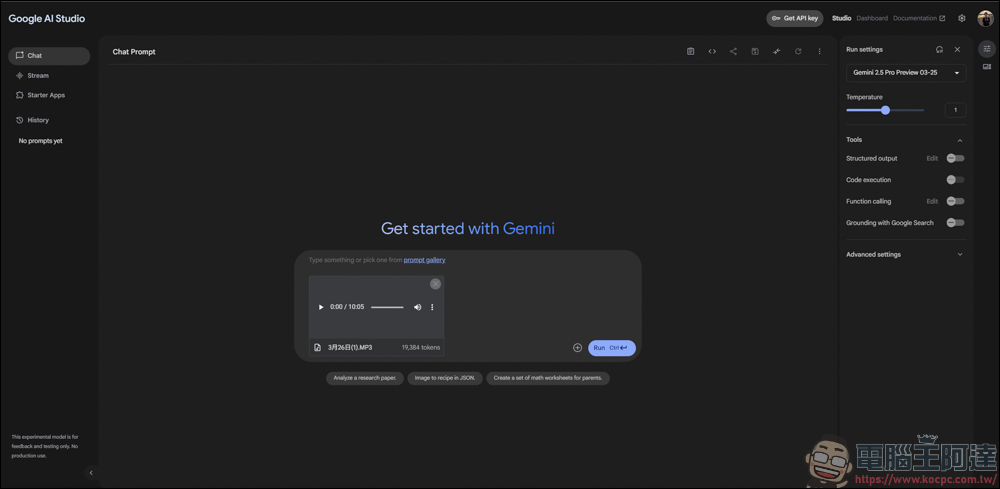Open the Documentation link
Viewport: 1000px width, 489px height.
pos(919,18)
